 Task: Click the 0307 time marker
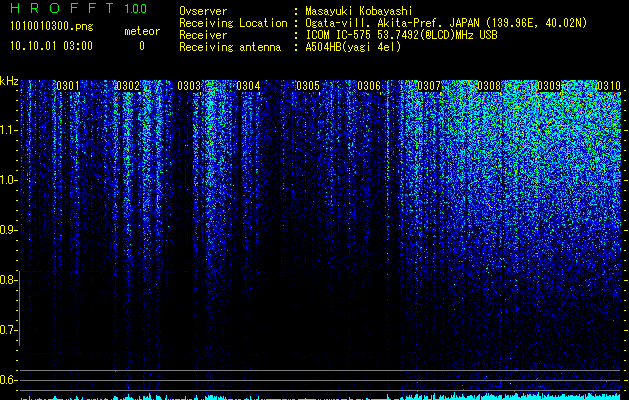tap(429, 86)
